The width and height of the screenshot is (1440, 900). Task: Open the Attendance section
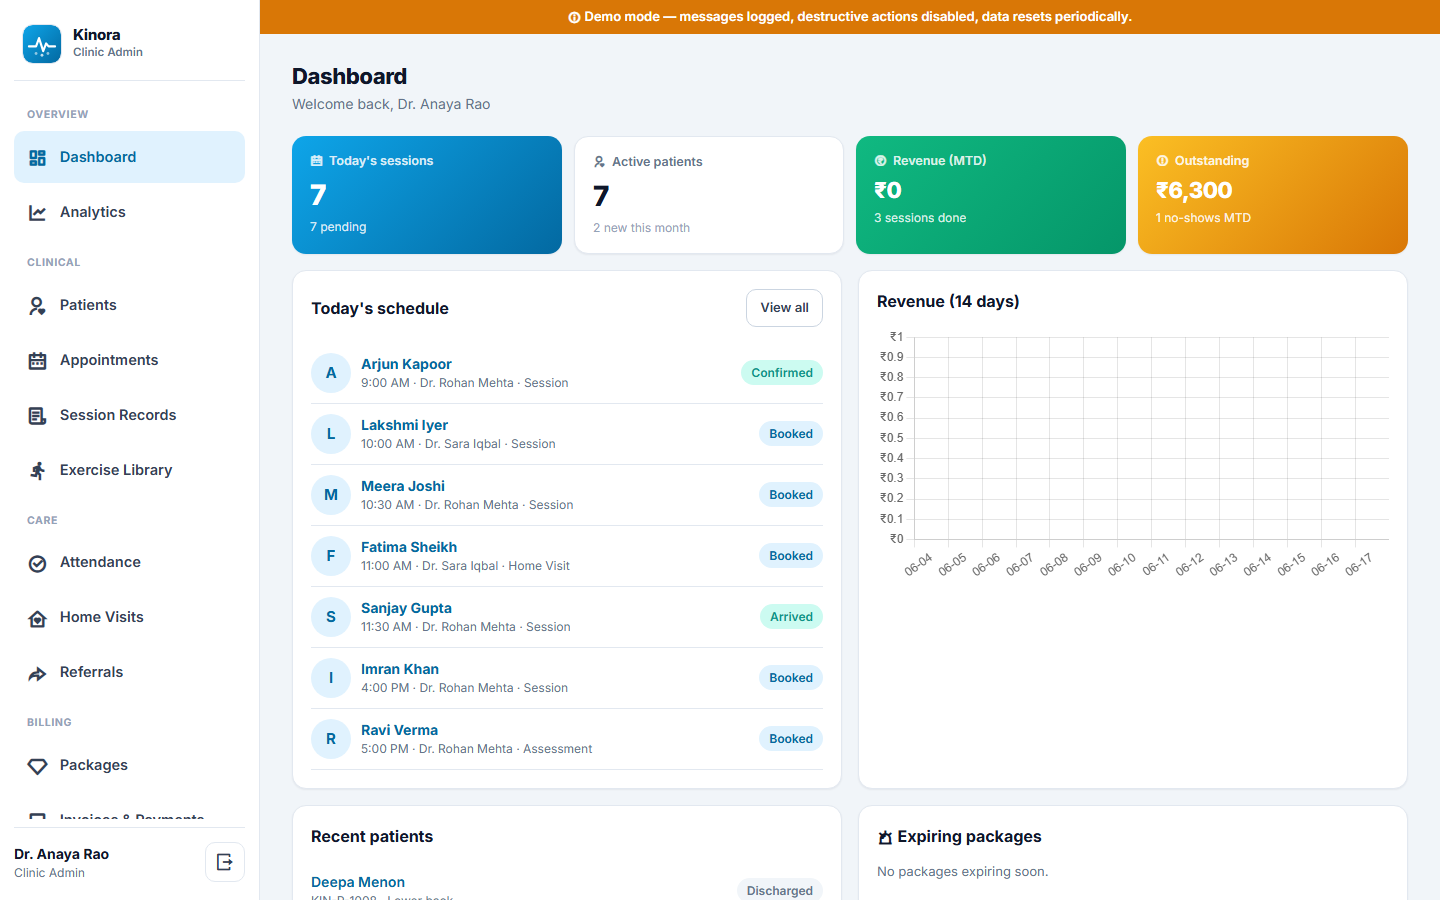click(129, 562)
